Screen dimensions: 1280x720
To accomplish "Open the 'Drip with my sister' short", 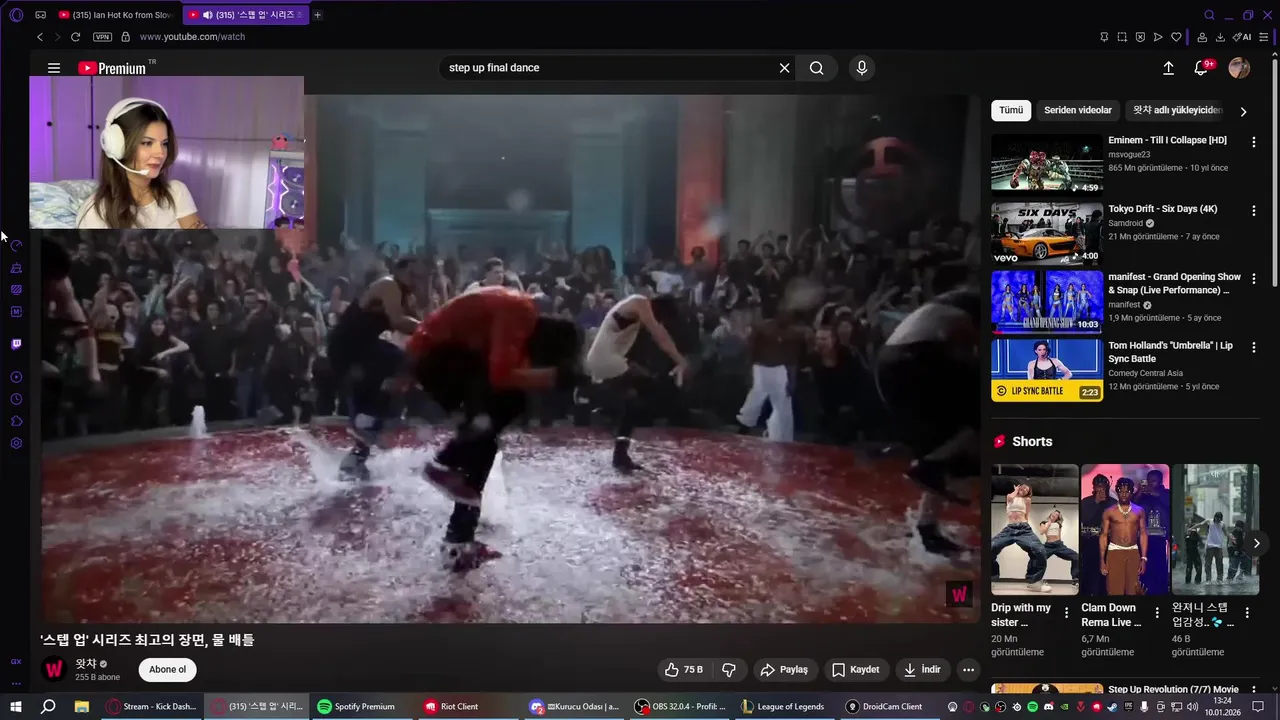I will pos(1035,530).
